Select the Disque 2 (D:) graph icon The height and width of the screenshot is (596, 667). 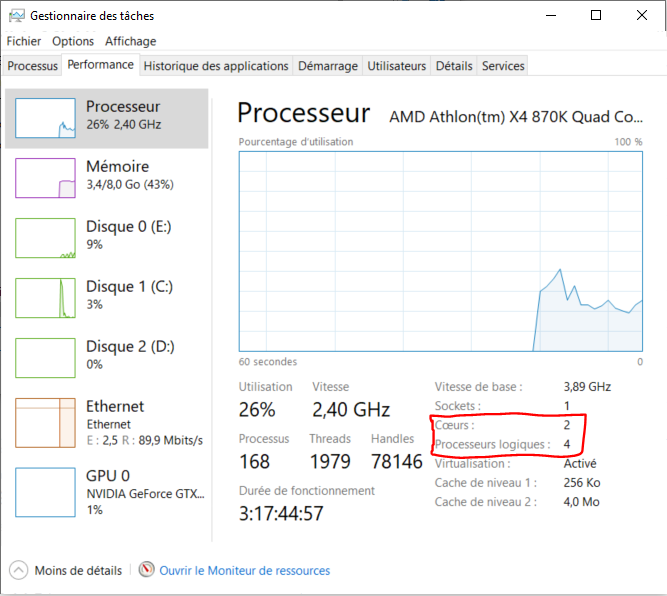click(46, 358)
